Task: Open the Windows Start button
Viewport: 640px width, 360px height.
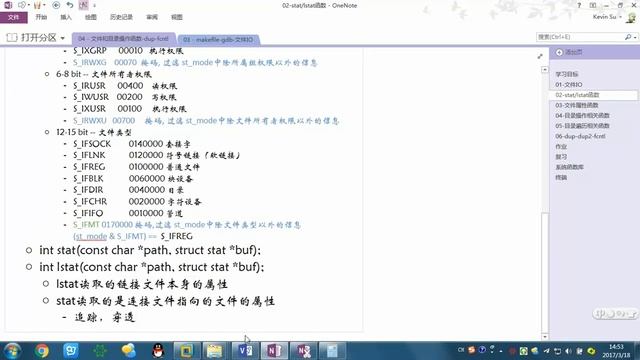Action: (12, 351)
